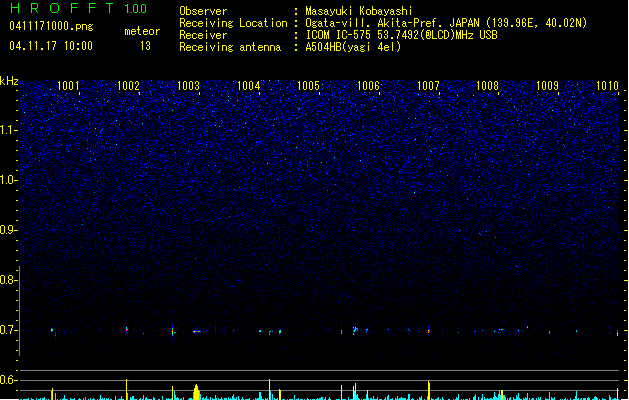Screen dimensions: 629x400
Task: Click the 0.6 kHz axis label
Action: (9, 380)
